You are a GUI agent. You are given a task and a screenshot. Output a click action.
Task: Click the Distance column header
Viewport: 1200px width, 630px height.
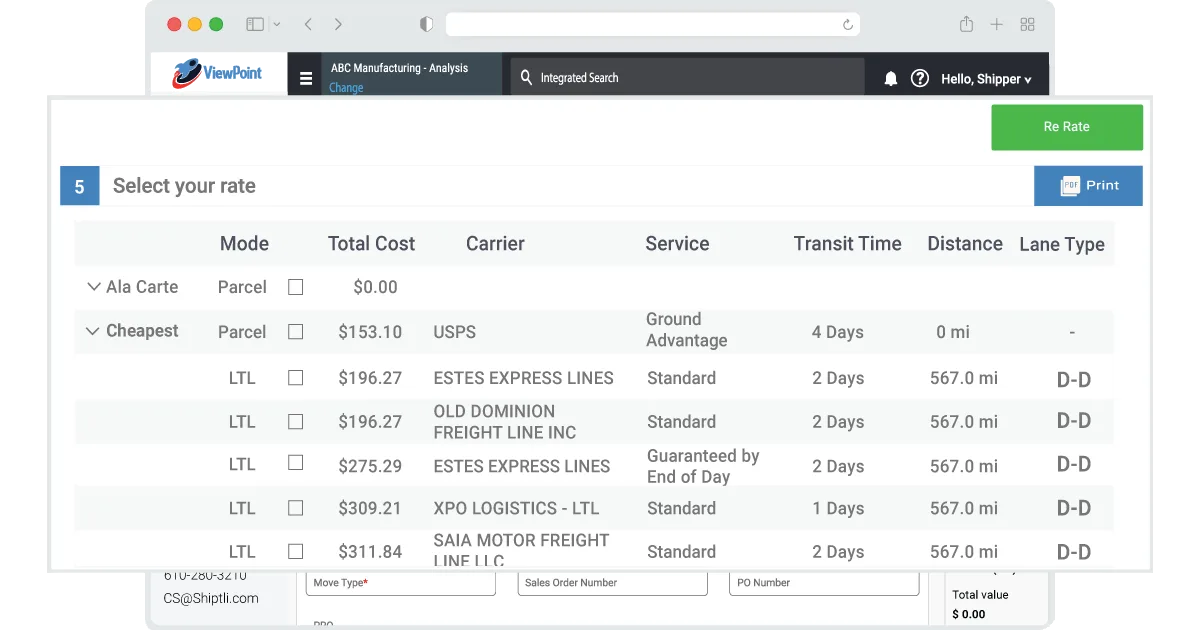[x=965, y=243]
